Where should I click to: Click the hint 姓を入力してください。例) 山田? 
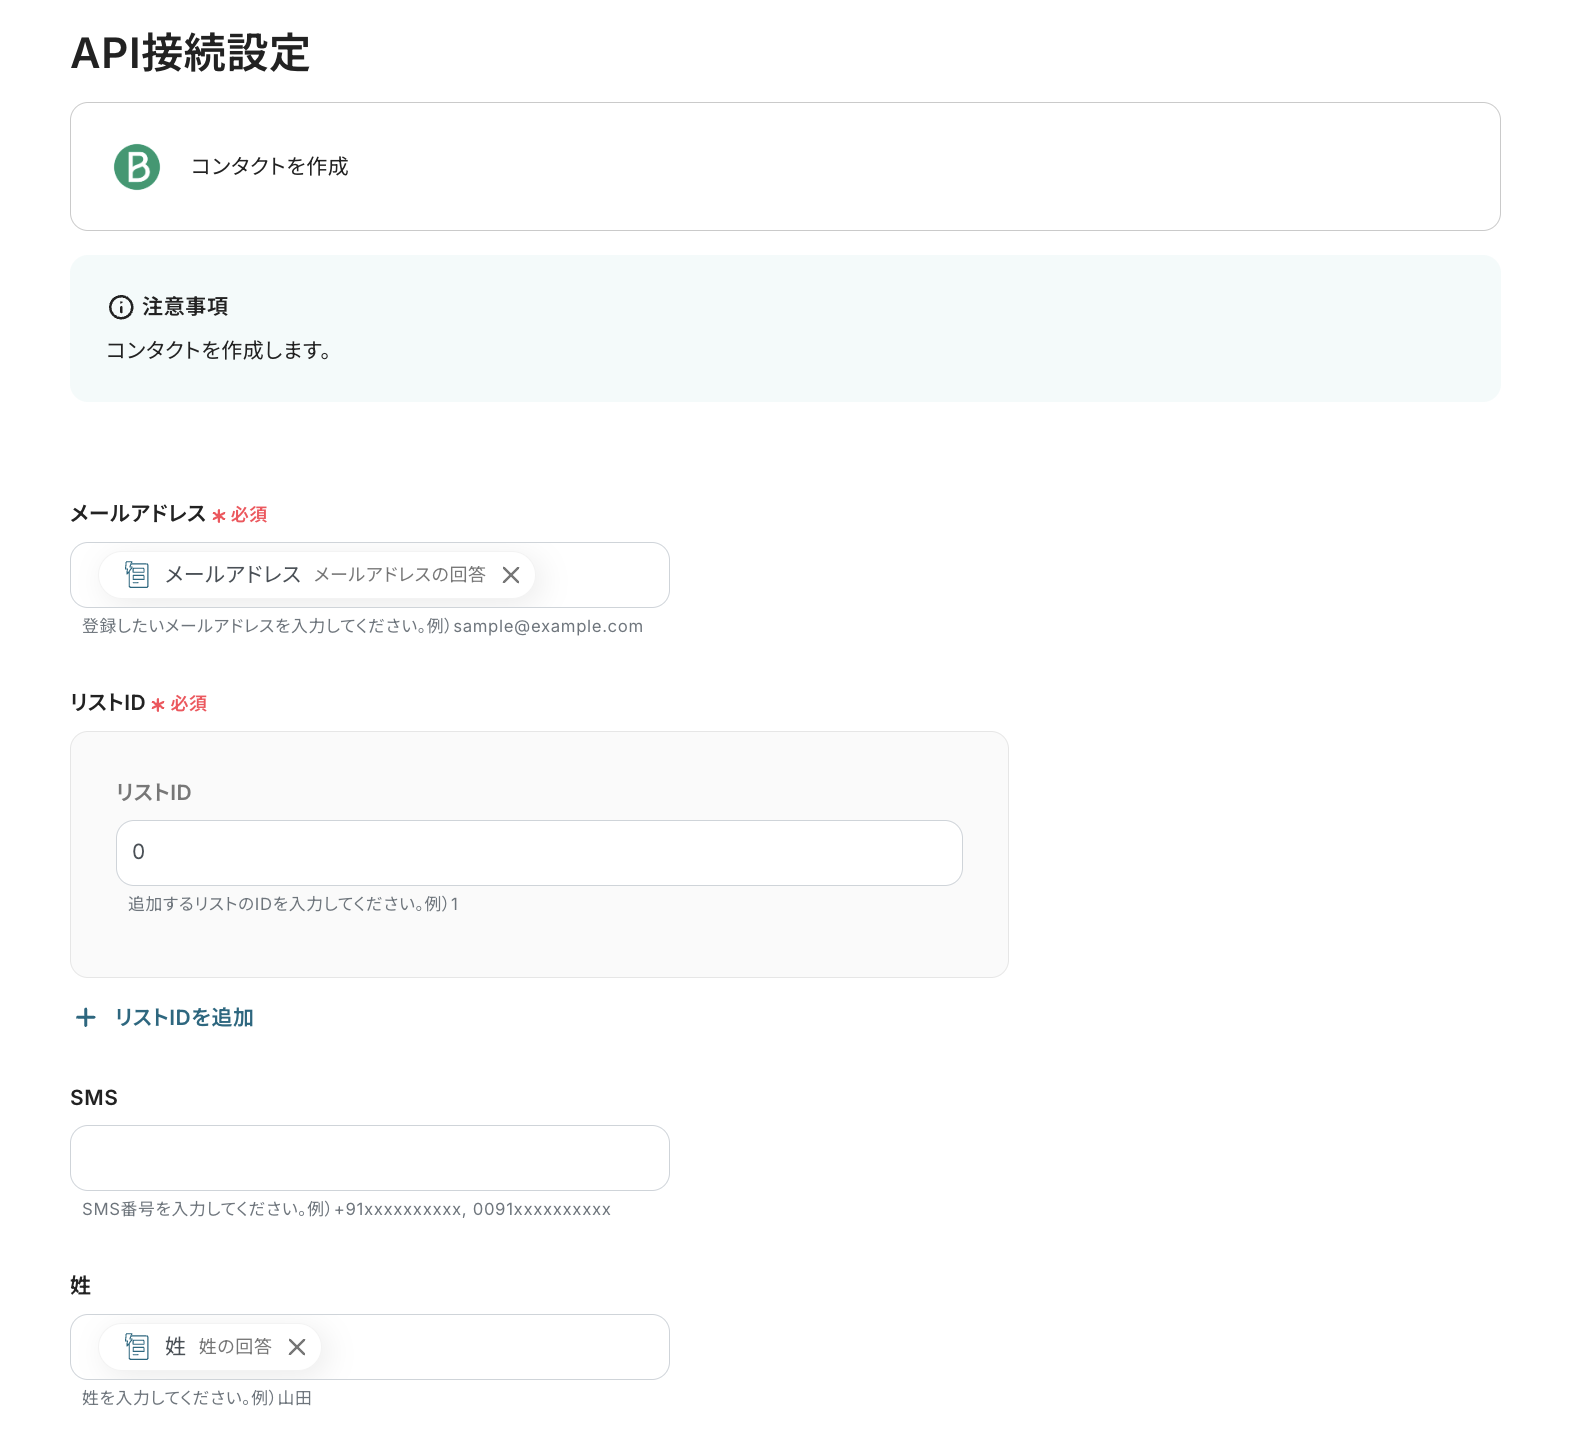tap(197, 1398)
